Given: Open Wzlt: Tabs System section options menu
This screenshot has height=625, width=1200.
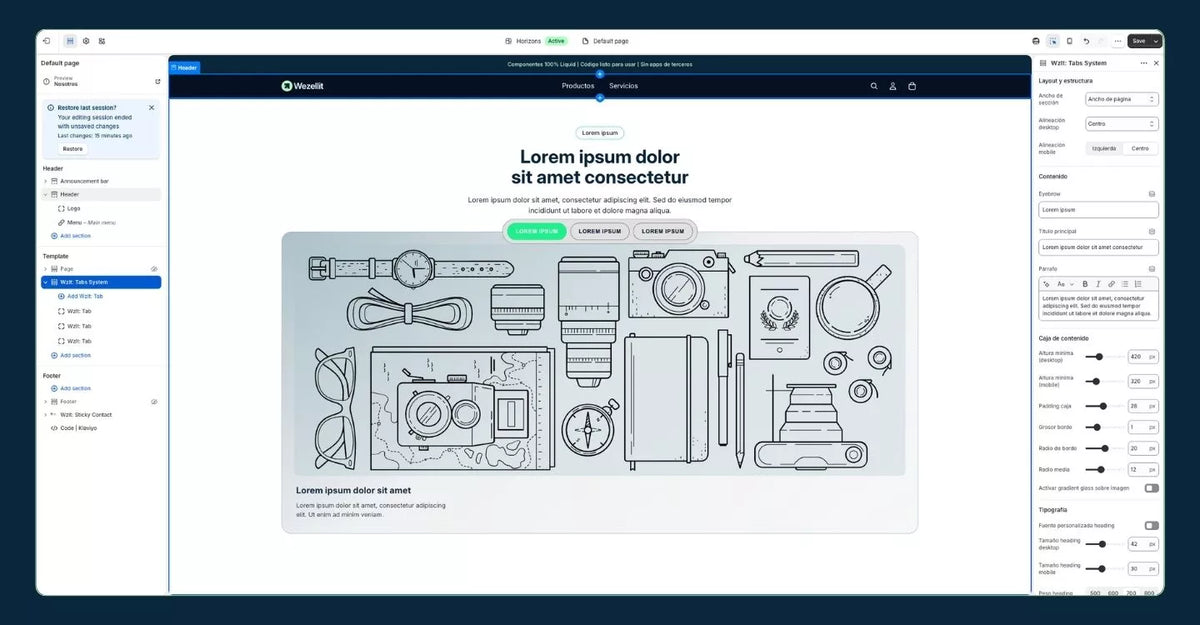Looking at the screenshot, I should (x=1144, y=63).
